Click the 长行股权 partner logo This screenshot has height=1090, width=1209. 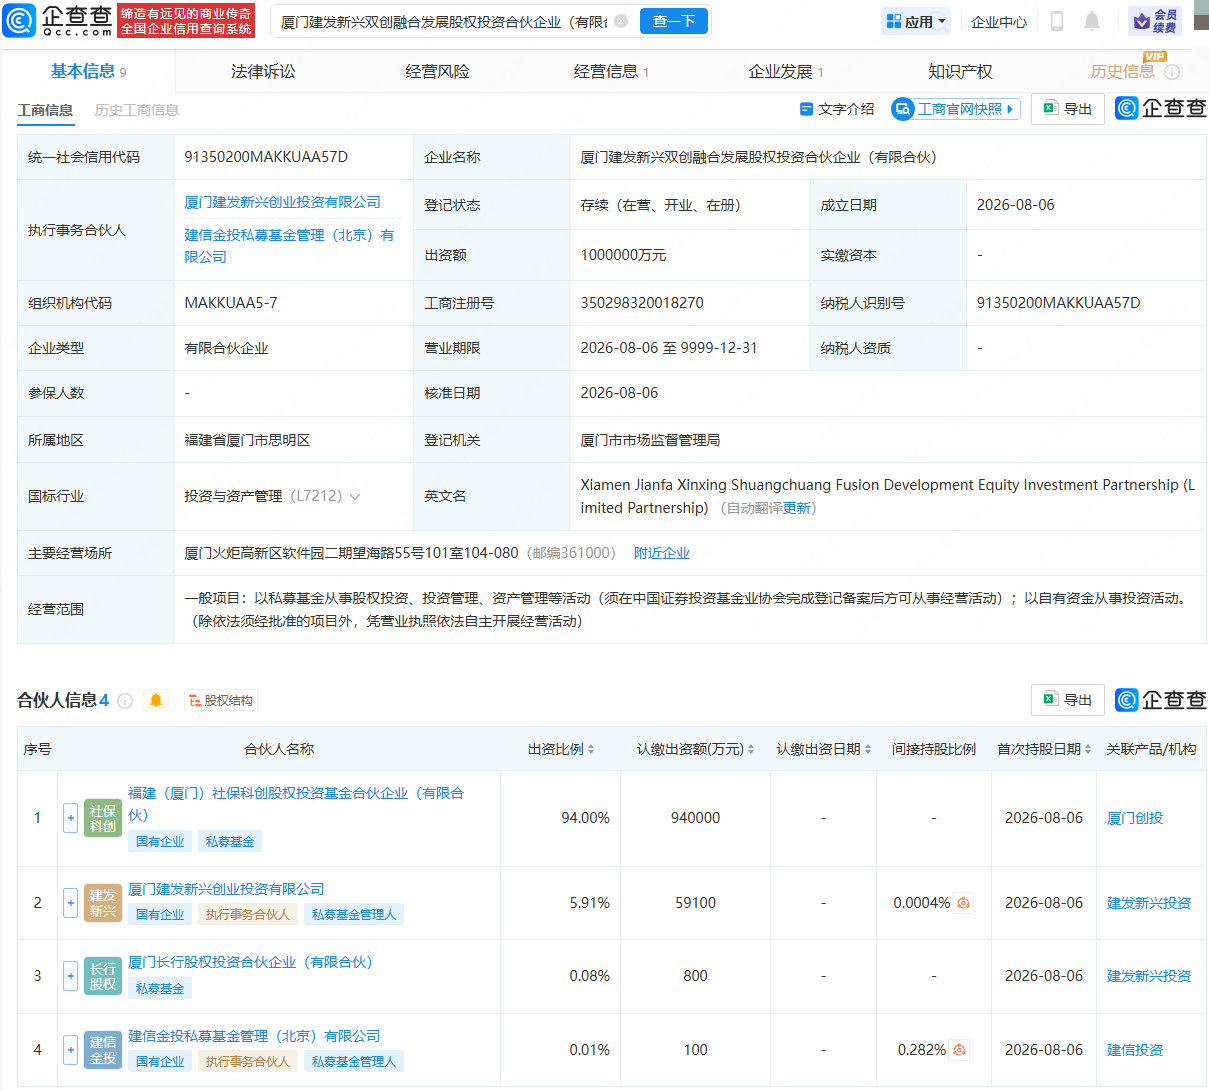coord(102,976)
